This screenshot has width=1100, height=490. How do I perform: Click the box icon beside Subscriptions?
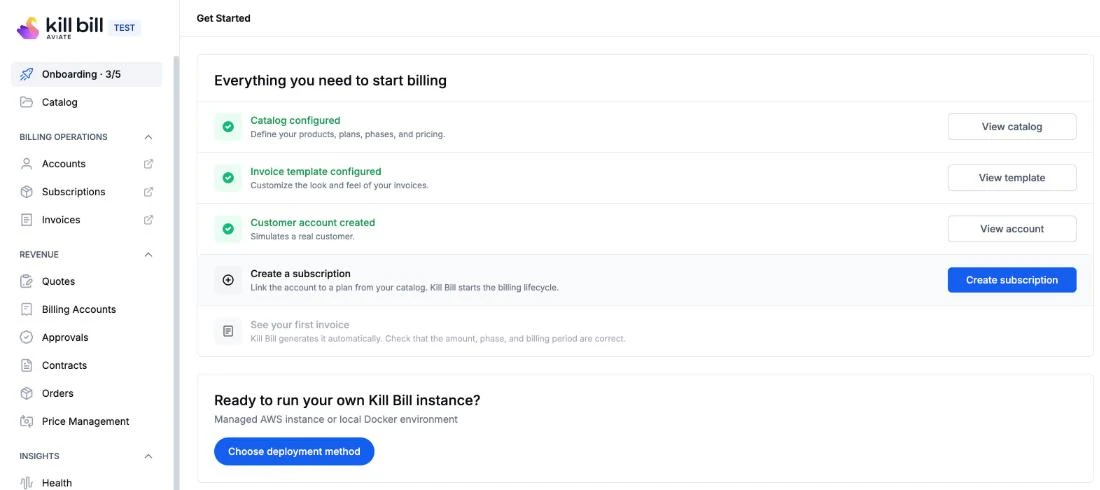[x=27, y=192]
